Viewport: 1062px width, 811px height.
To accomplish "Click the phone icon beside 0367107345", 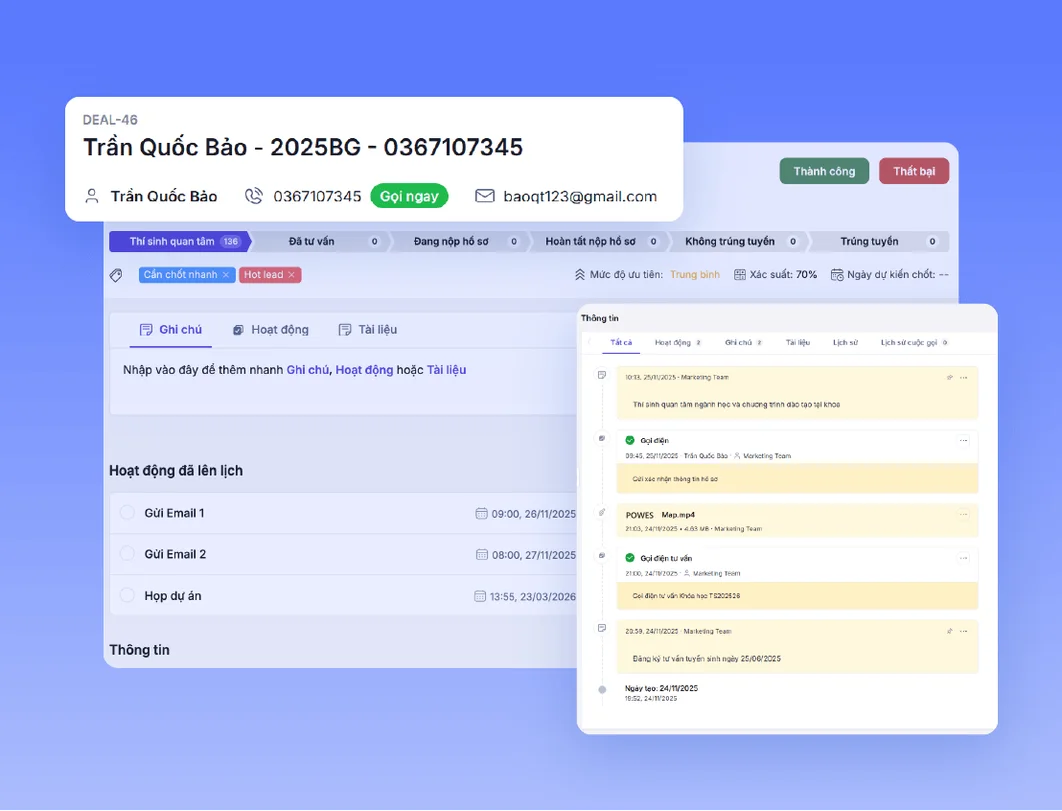I will point(254,196).
